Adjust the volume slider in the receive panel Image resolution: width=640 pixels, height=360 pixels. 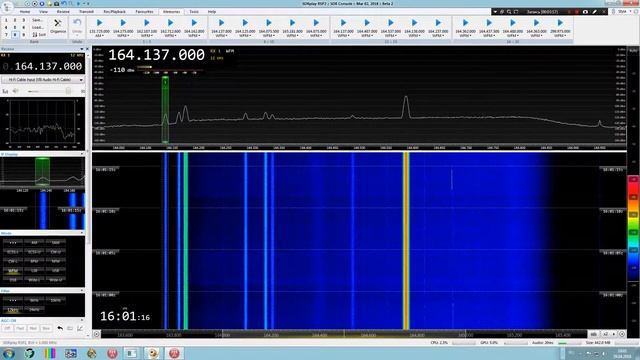point(49,91)
